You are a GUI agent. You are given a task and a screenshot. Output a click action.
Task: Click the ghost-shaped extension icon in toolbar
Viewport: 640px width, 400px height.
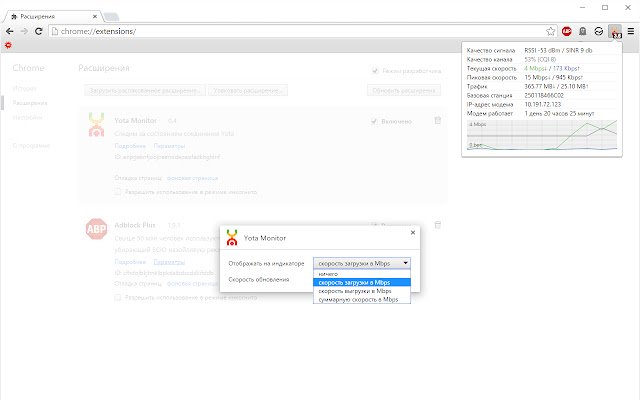coord(582,31)
